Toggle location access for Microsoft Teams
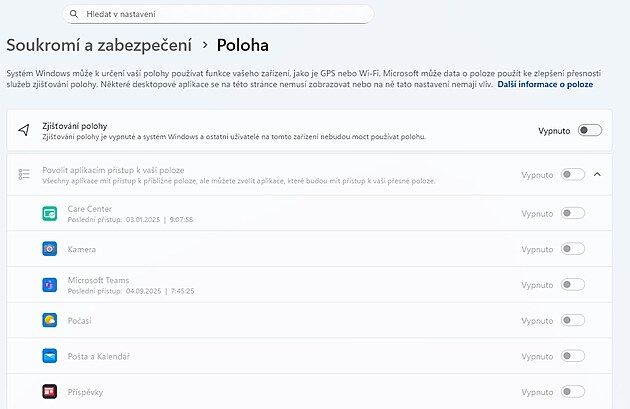 click(573, 285)
